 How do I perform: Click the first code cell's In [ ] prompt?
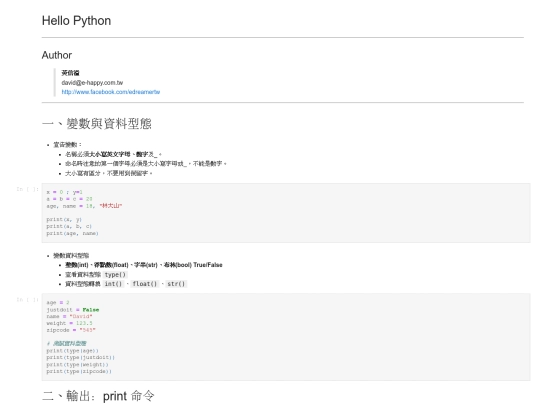(27, 189)
